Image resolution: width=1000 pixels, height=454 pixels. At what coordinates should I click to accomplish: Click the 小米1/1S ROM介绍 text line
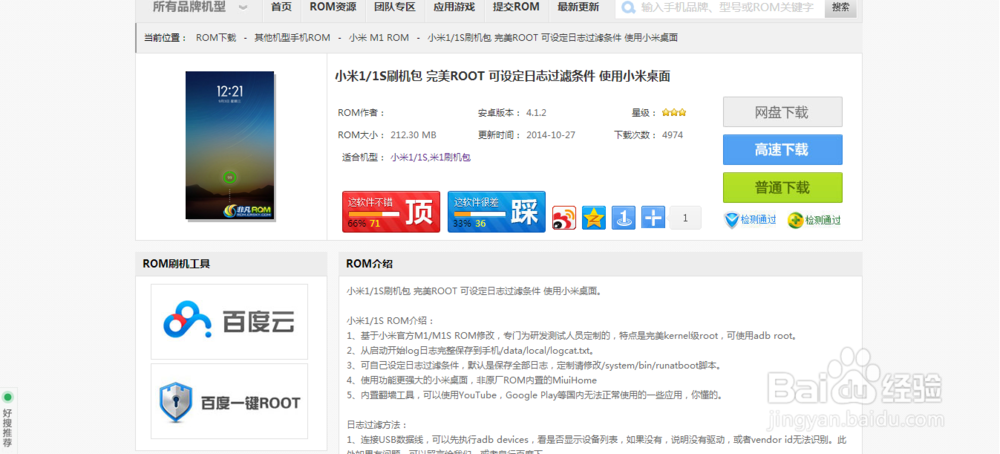[390, 320]
